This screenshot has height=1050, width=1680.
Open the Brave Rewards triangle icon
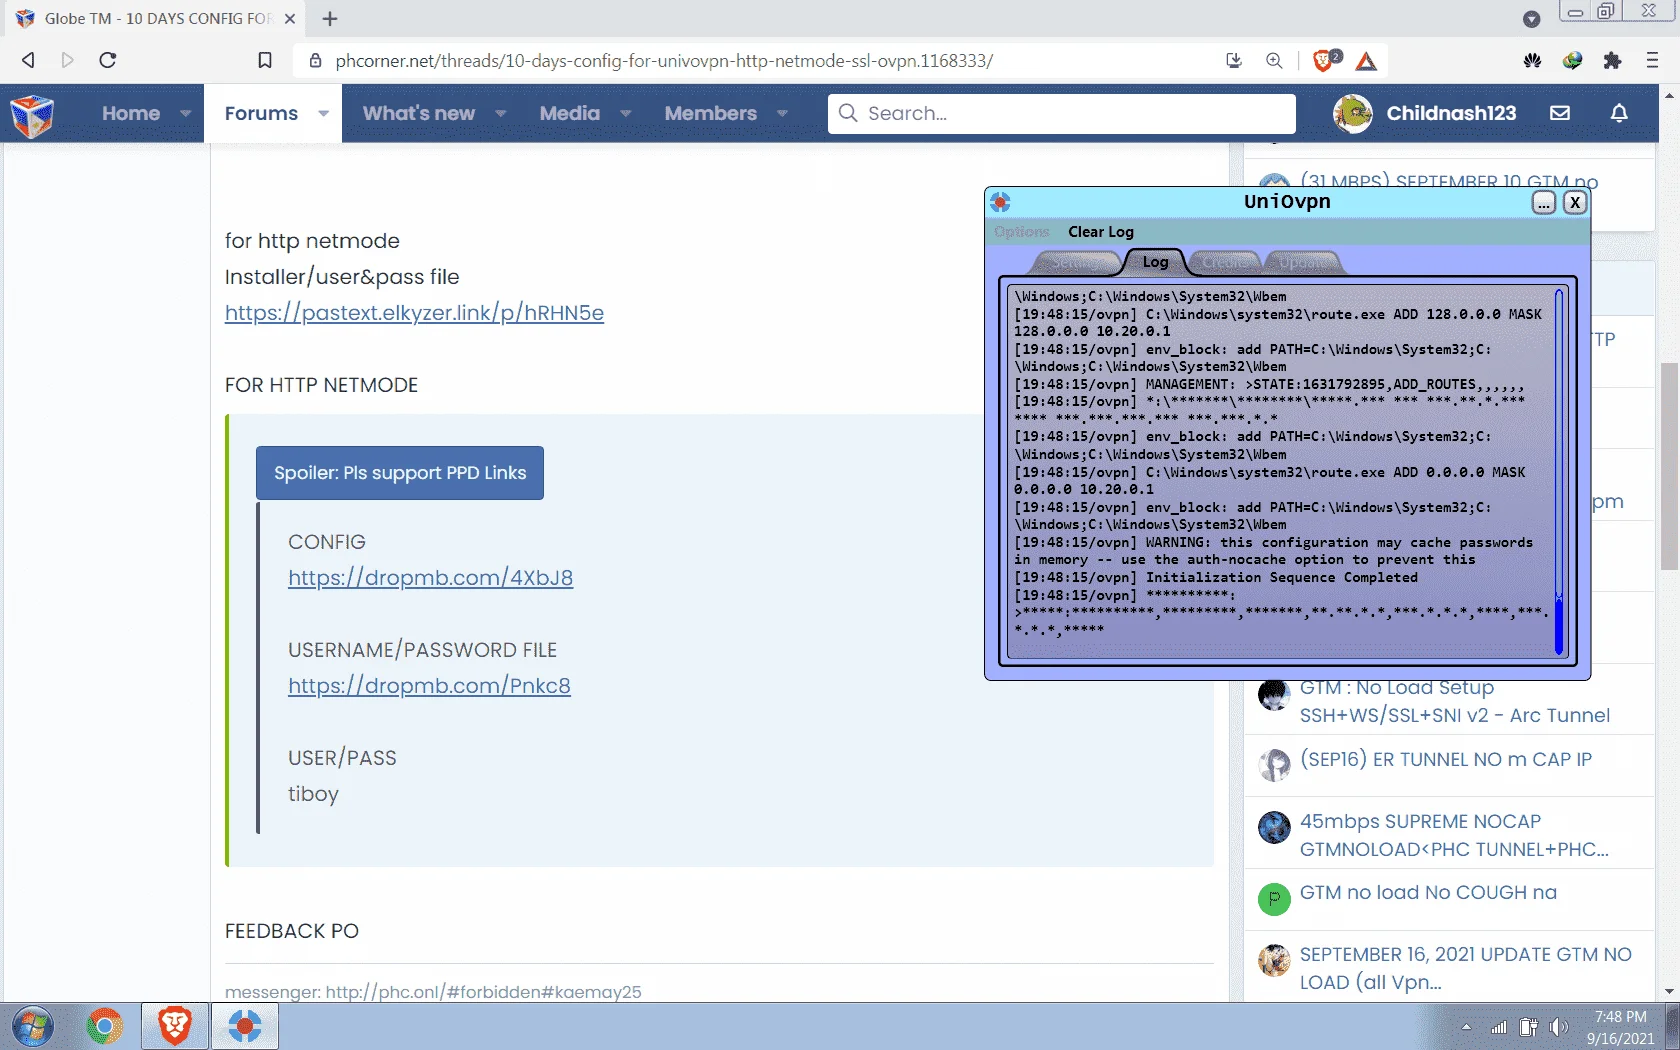1366,62
